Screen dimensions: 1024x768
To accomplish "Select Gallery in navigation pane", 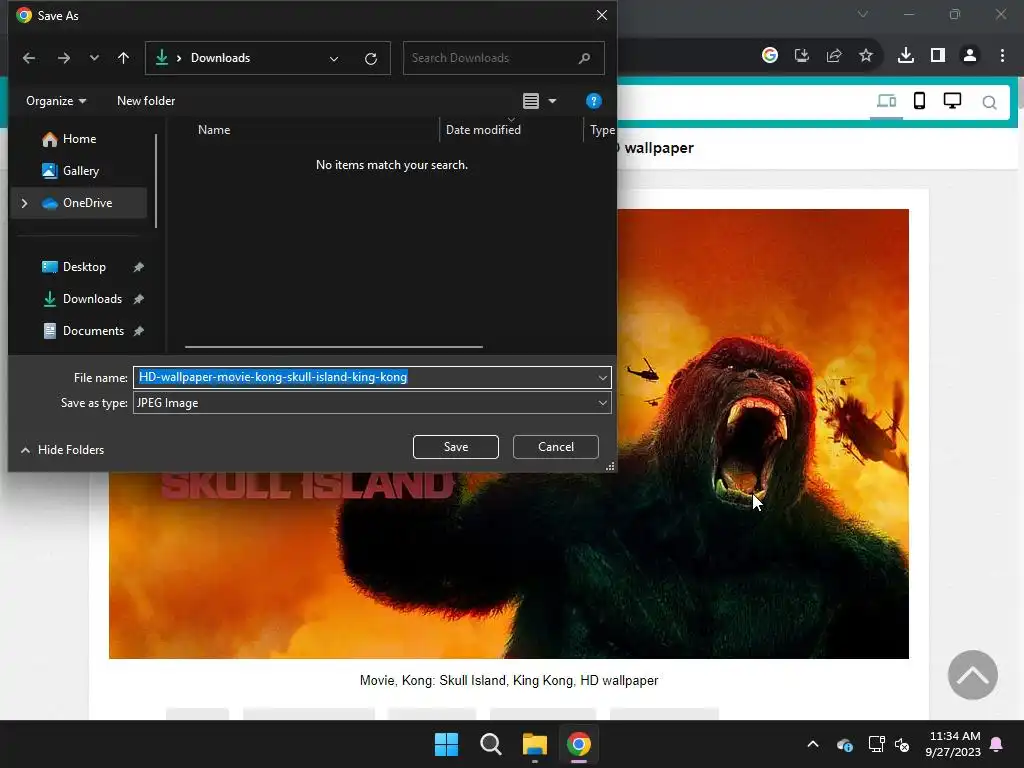I will tap(79, 171).
